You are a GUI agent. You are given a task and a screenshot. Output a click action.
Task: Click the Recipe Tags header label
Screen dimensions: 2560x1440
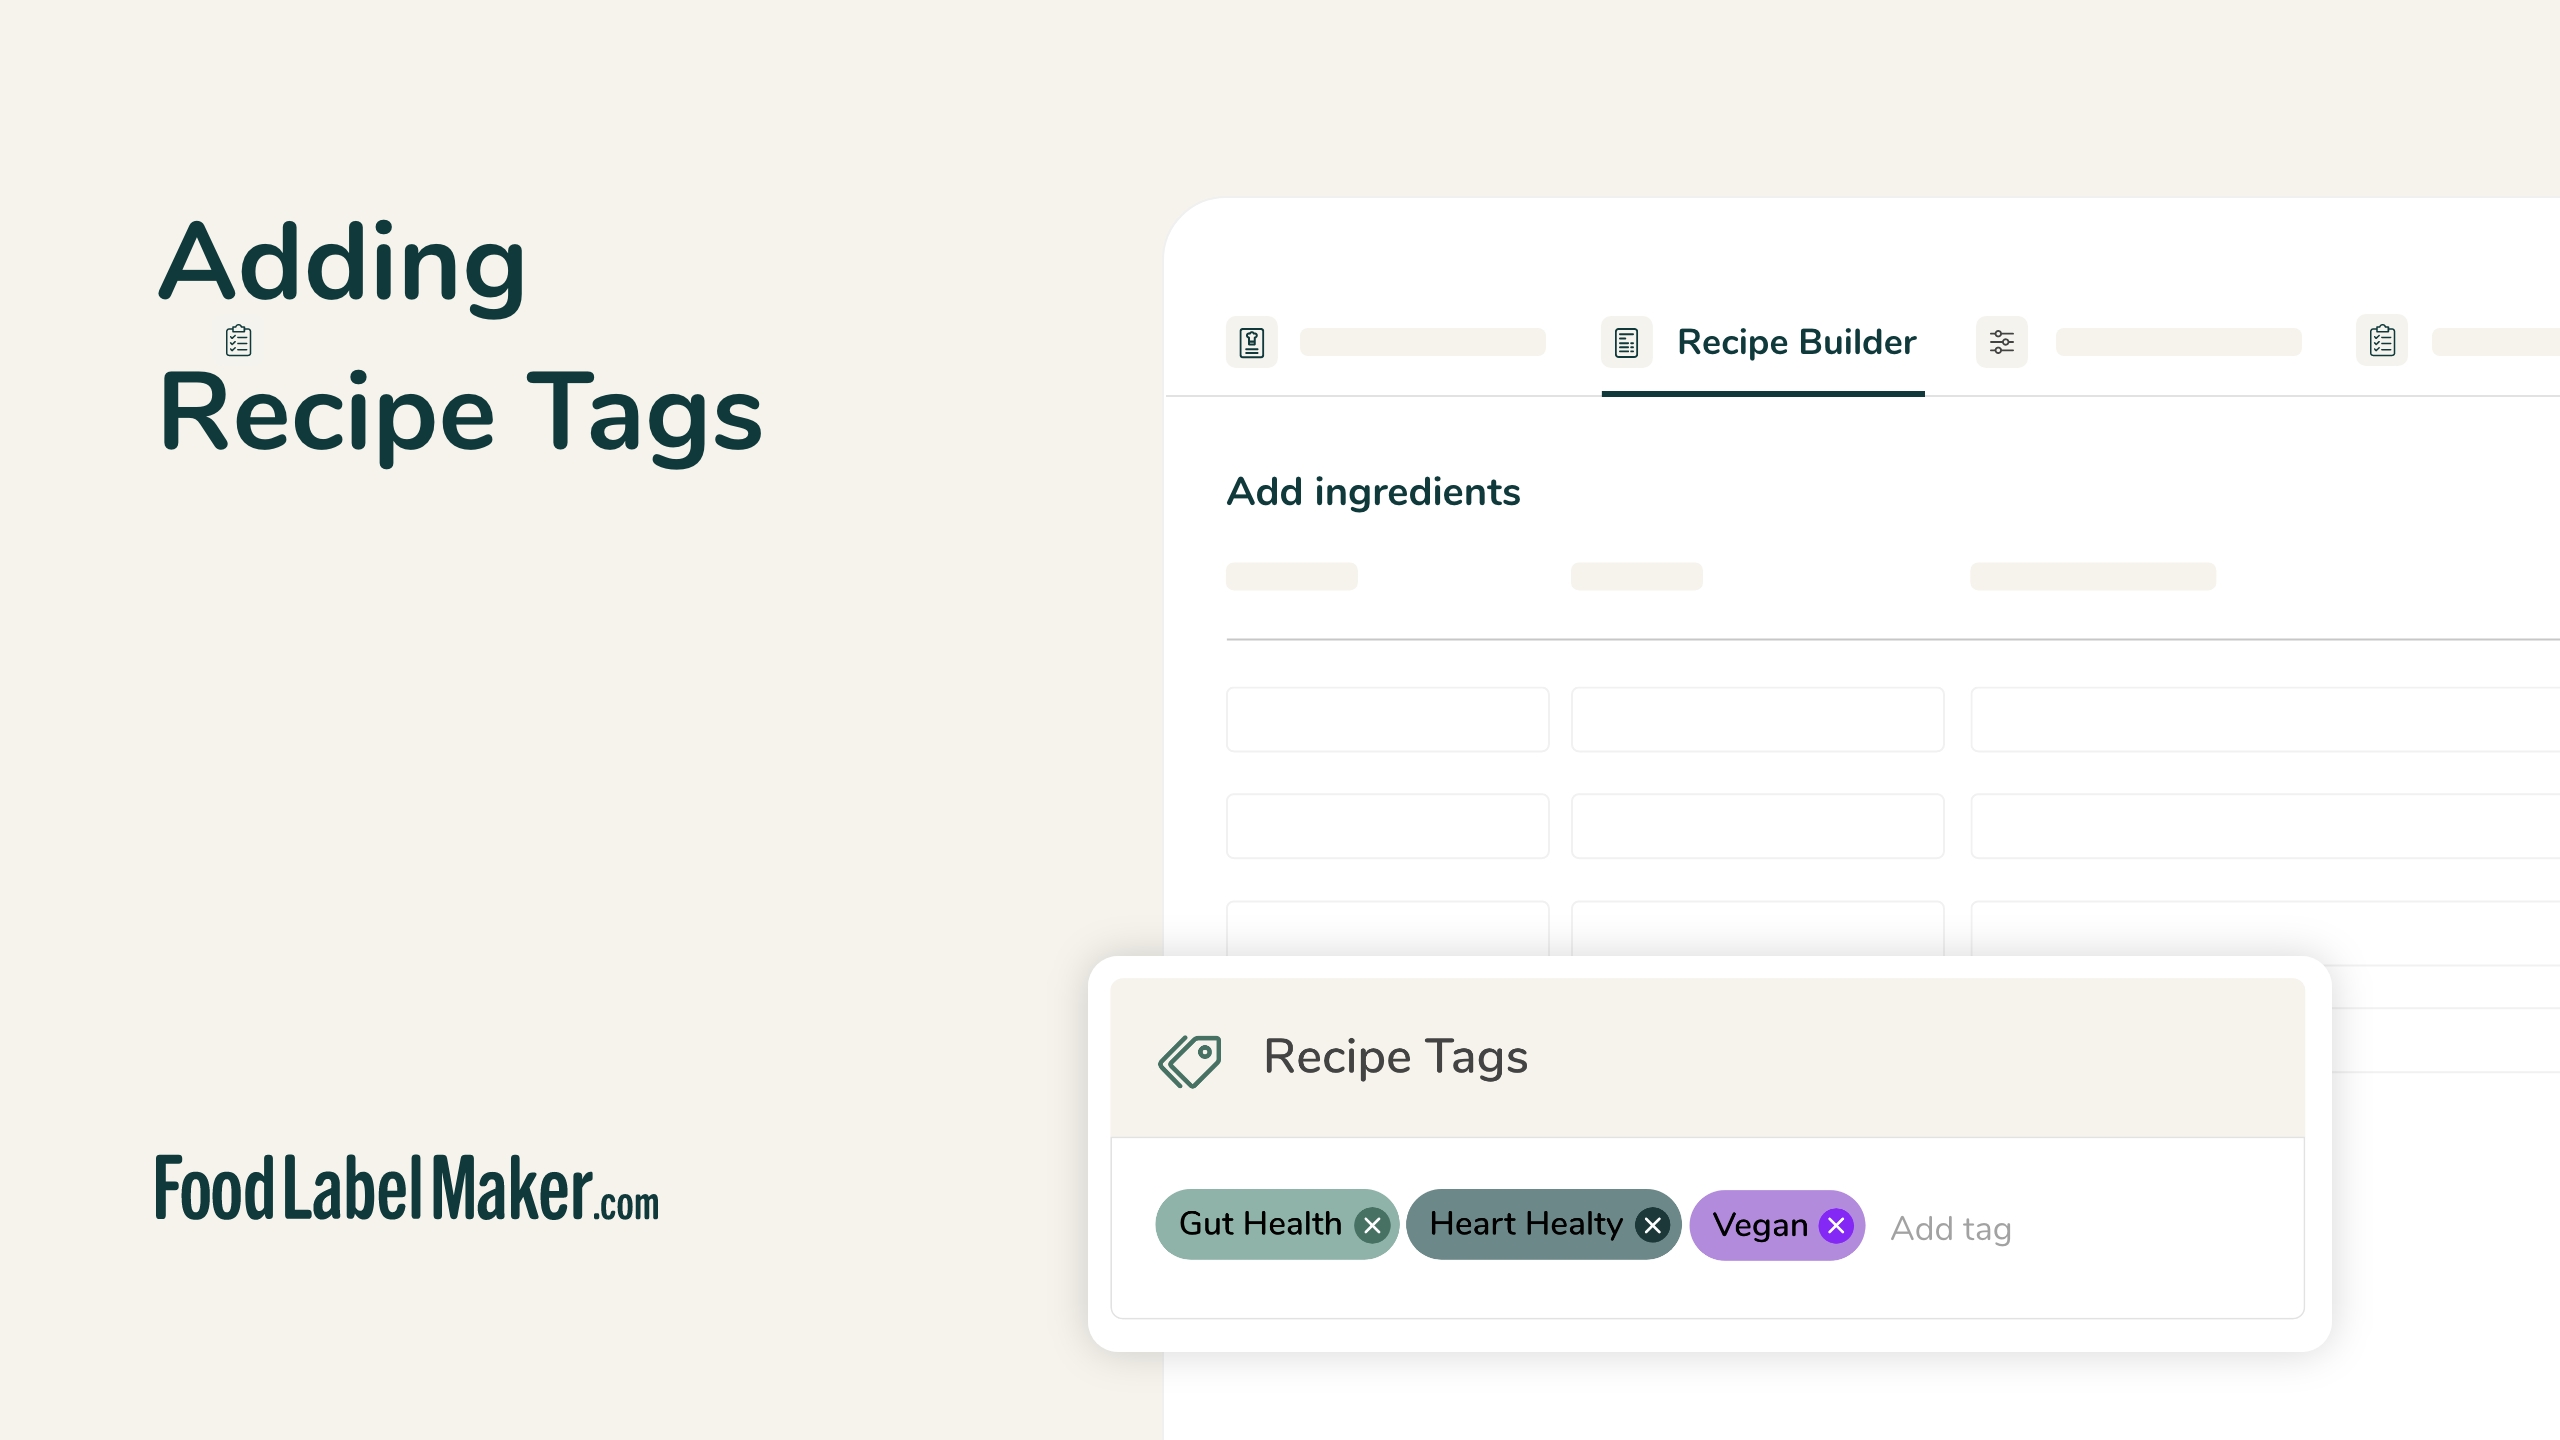[x=1396, y=1057]
